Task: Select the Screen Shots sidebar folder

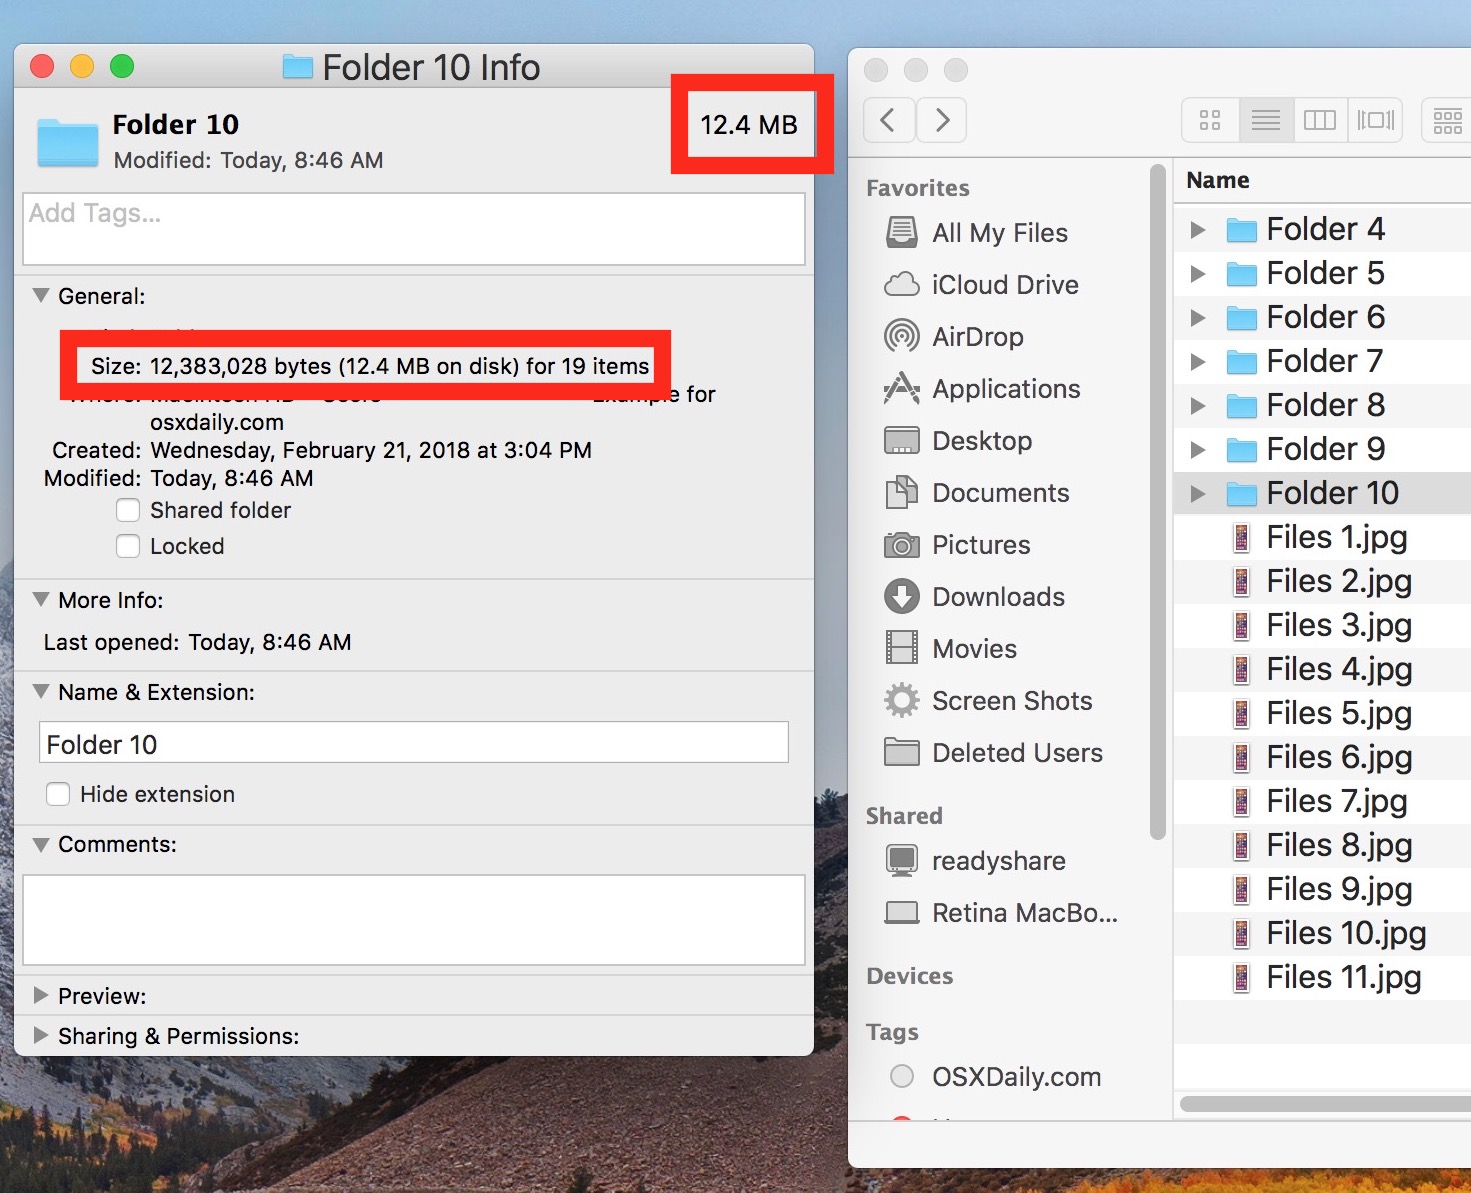Action: point(1012,701)
